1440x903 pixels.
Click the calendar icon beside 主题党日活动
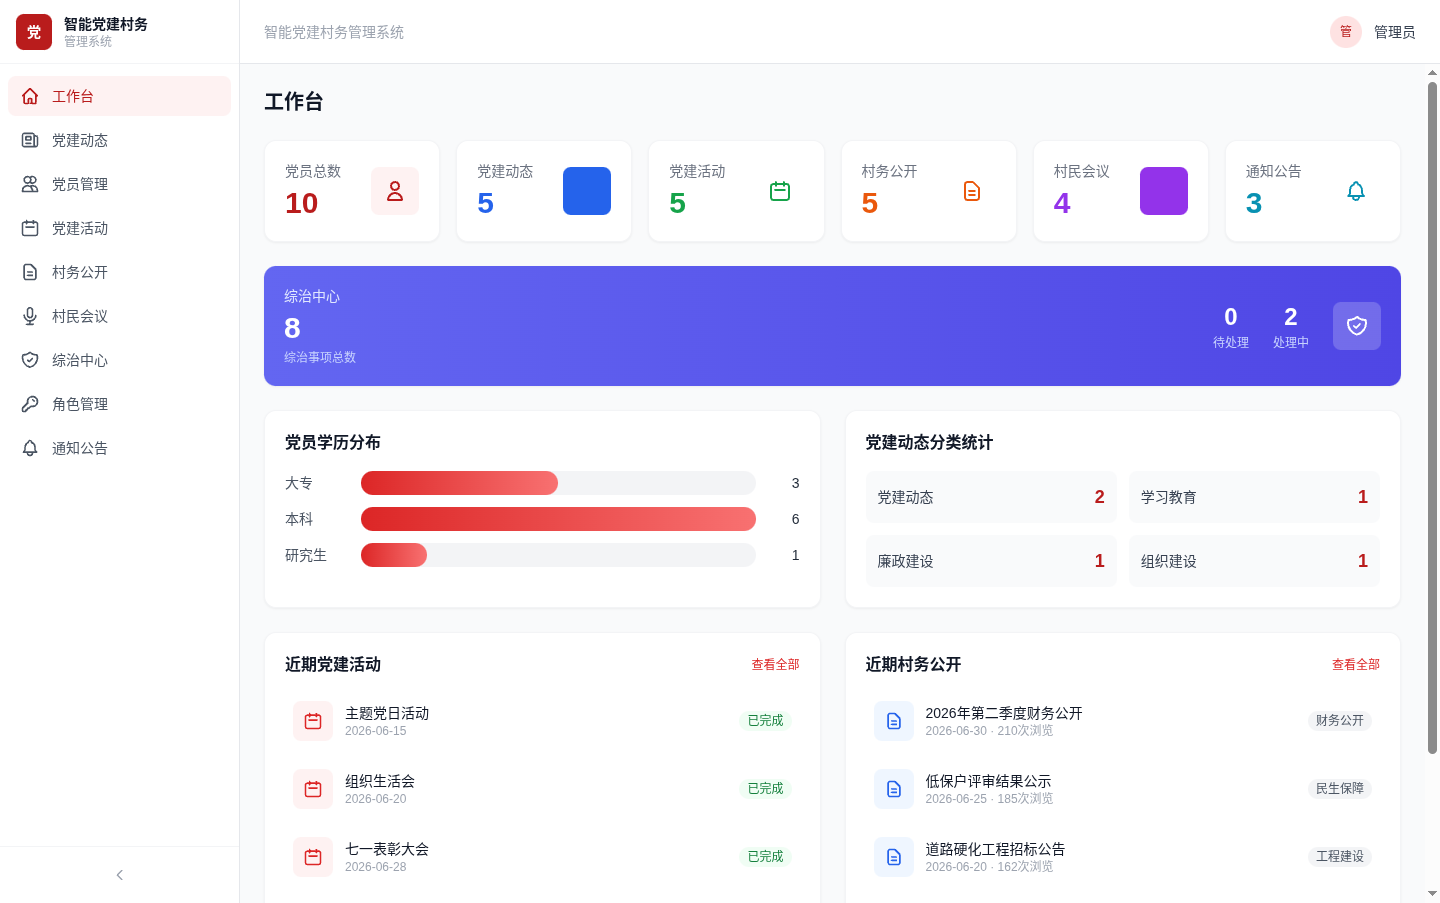coord(313,721)
